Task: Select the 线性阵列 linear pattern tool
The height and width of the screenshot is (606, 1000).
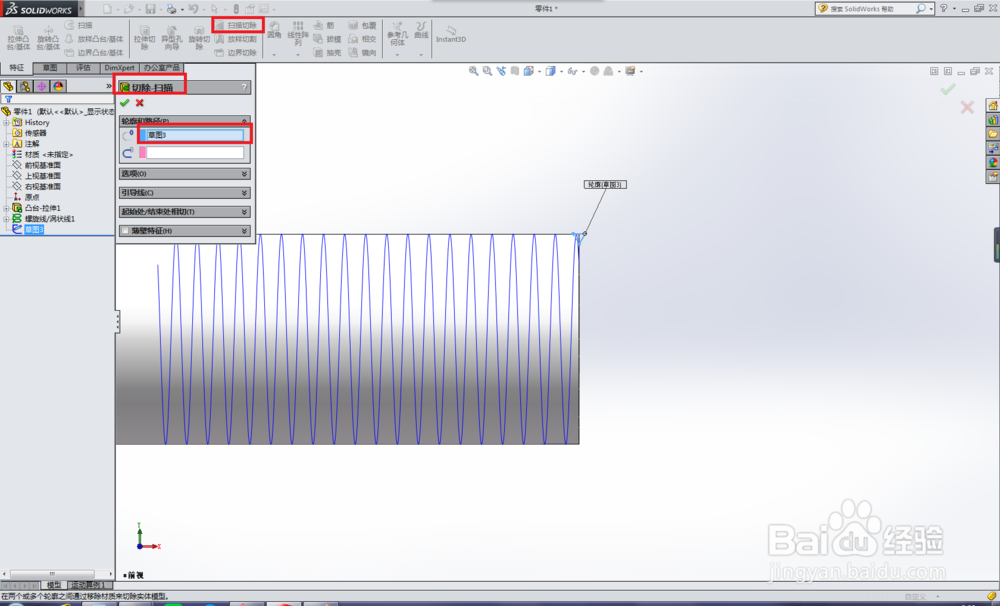Action: point(298,33)
